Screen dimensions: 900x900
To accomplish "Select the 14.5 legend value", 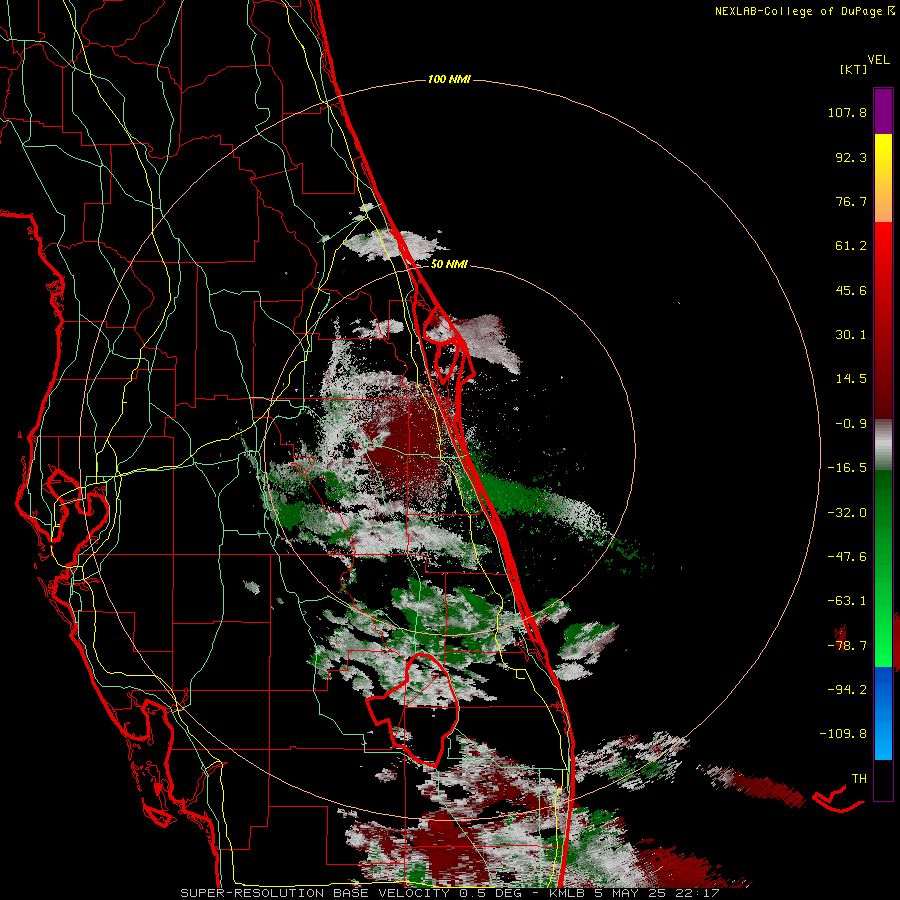I will (x=851, y=379).
